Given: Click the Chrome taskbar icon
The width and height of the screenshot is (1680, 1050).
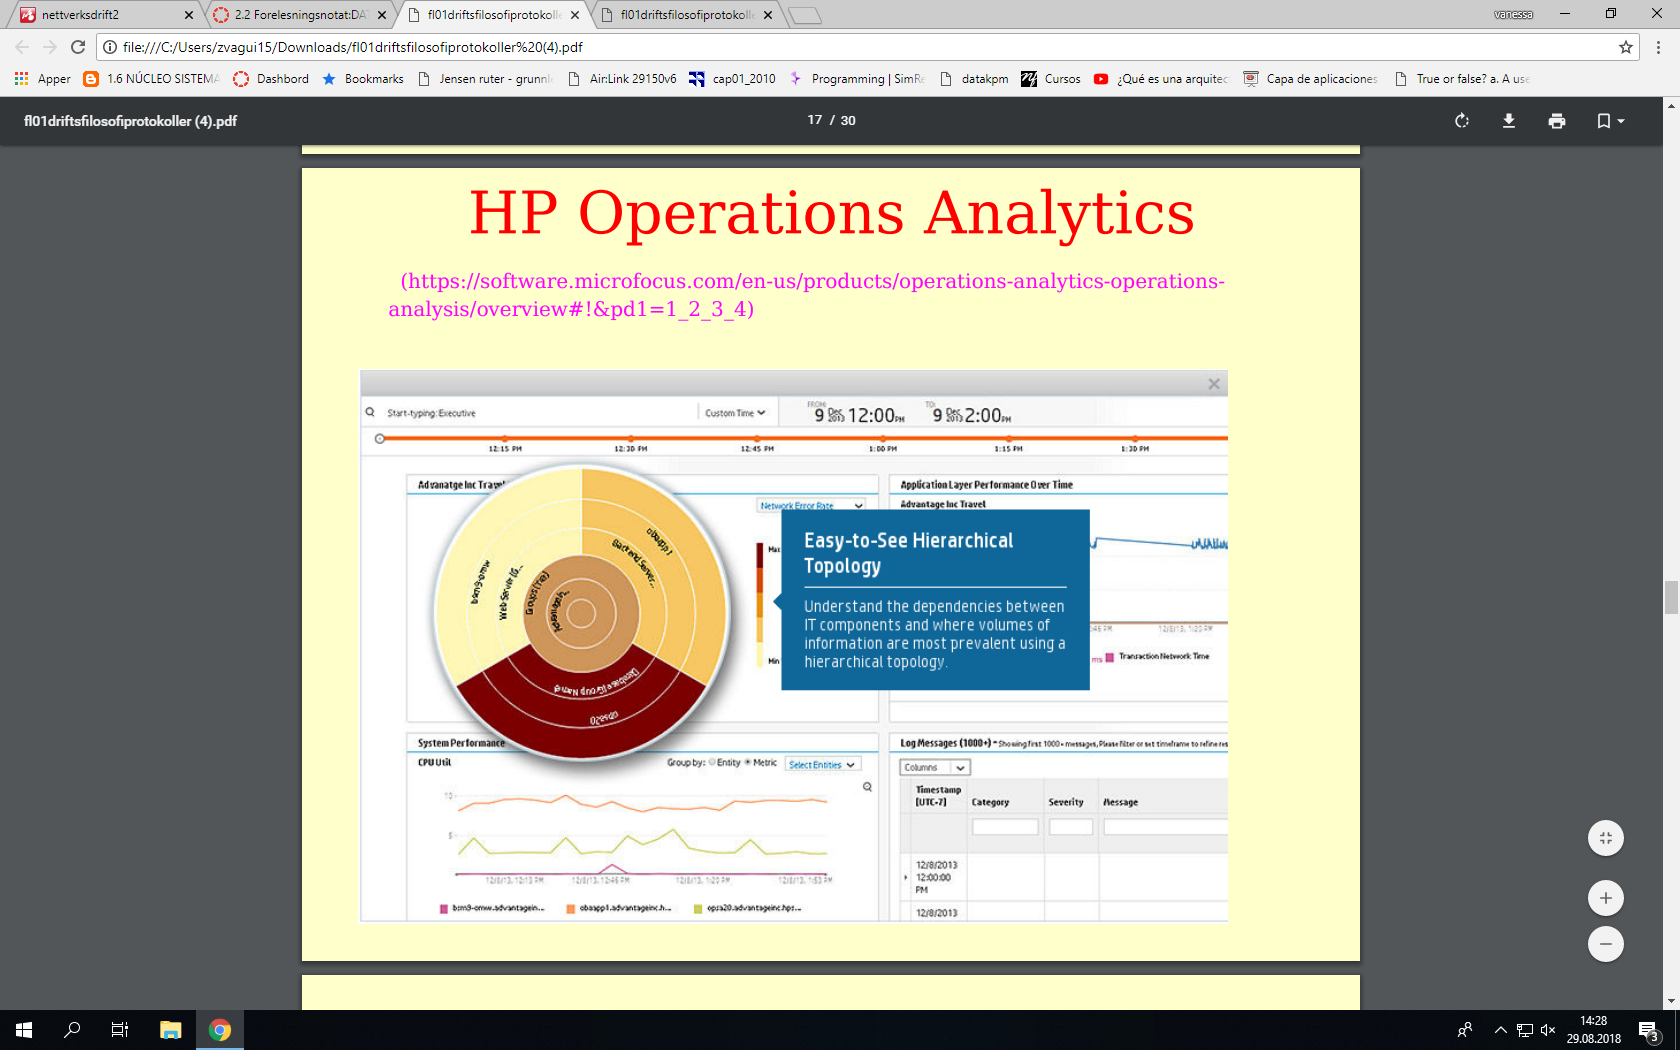Looking at the screenshot, I should pyautogui.click(x=220, y=1030).
